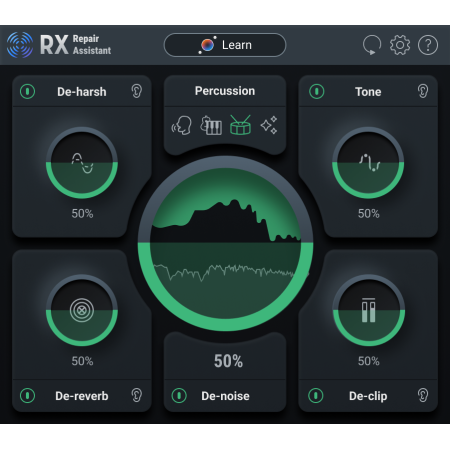Click the De-harsh 50% value

coord(82,214)
